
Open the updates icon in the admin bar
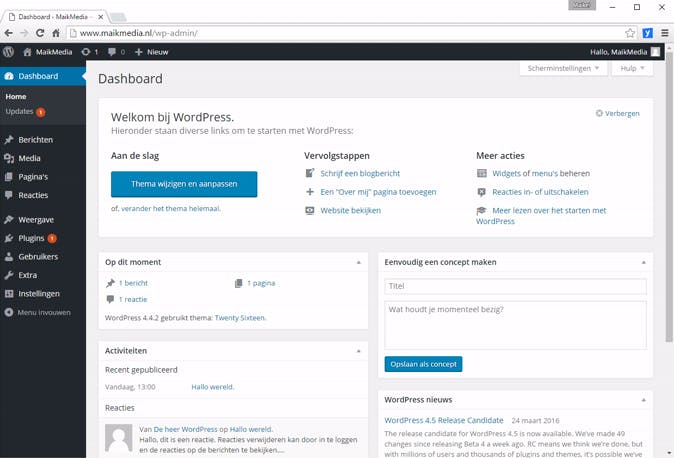(86, 52)
